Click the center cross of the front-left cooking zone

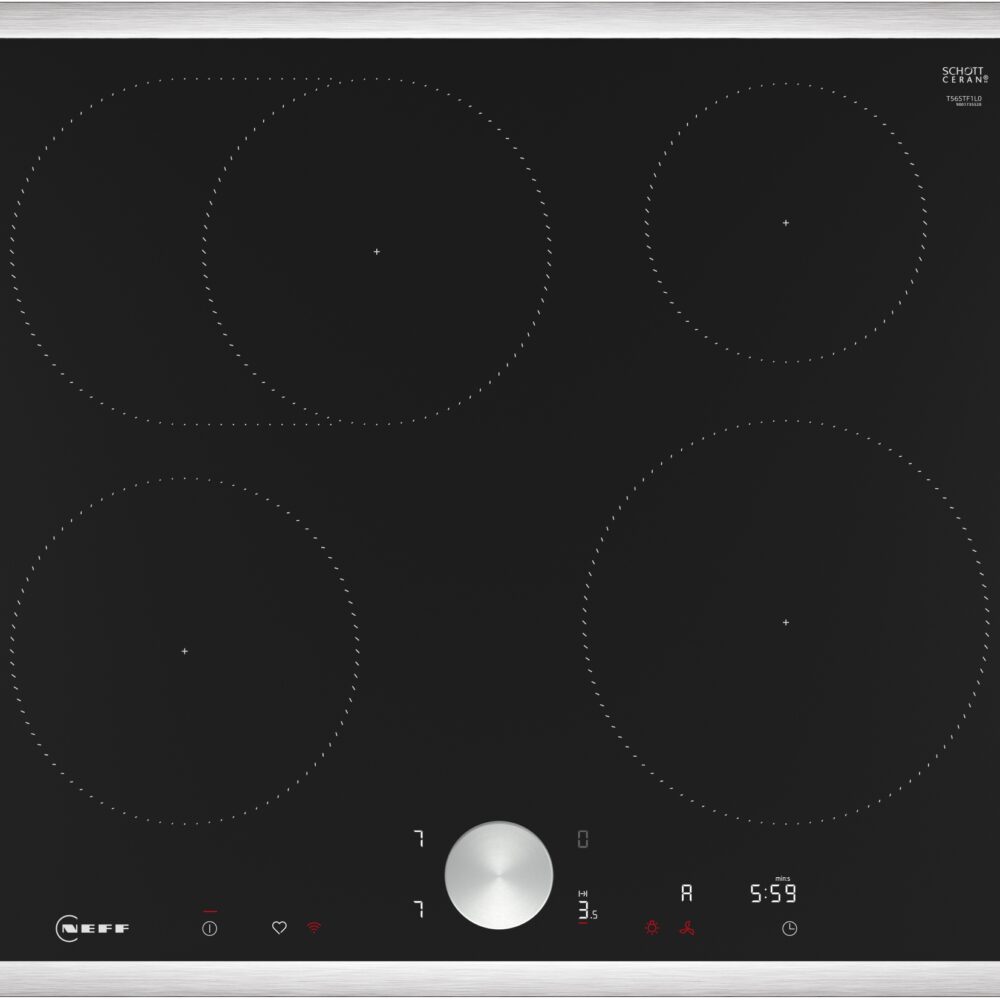184,651
